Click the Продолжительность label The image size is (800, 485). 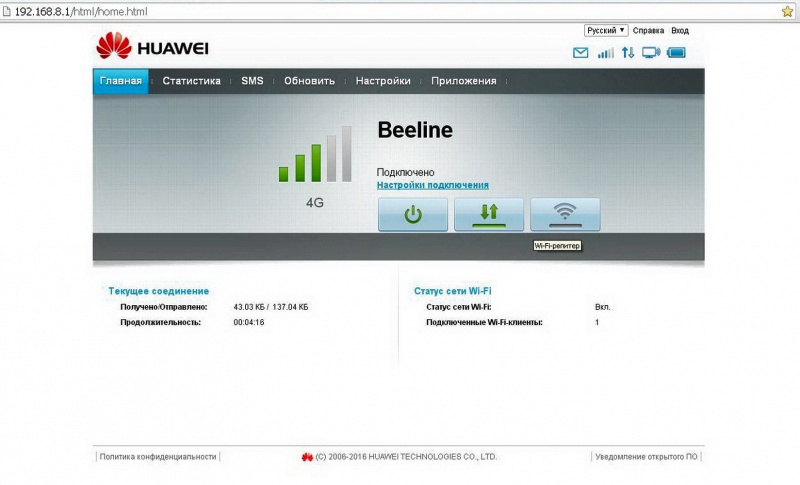[160, 322]
